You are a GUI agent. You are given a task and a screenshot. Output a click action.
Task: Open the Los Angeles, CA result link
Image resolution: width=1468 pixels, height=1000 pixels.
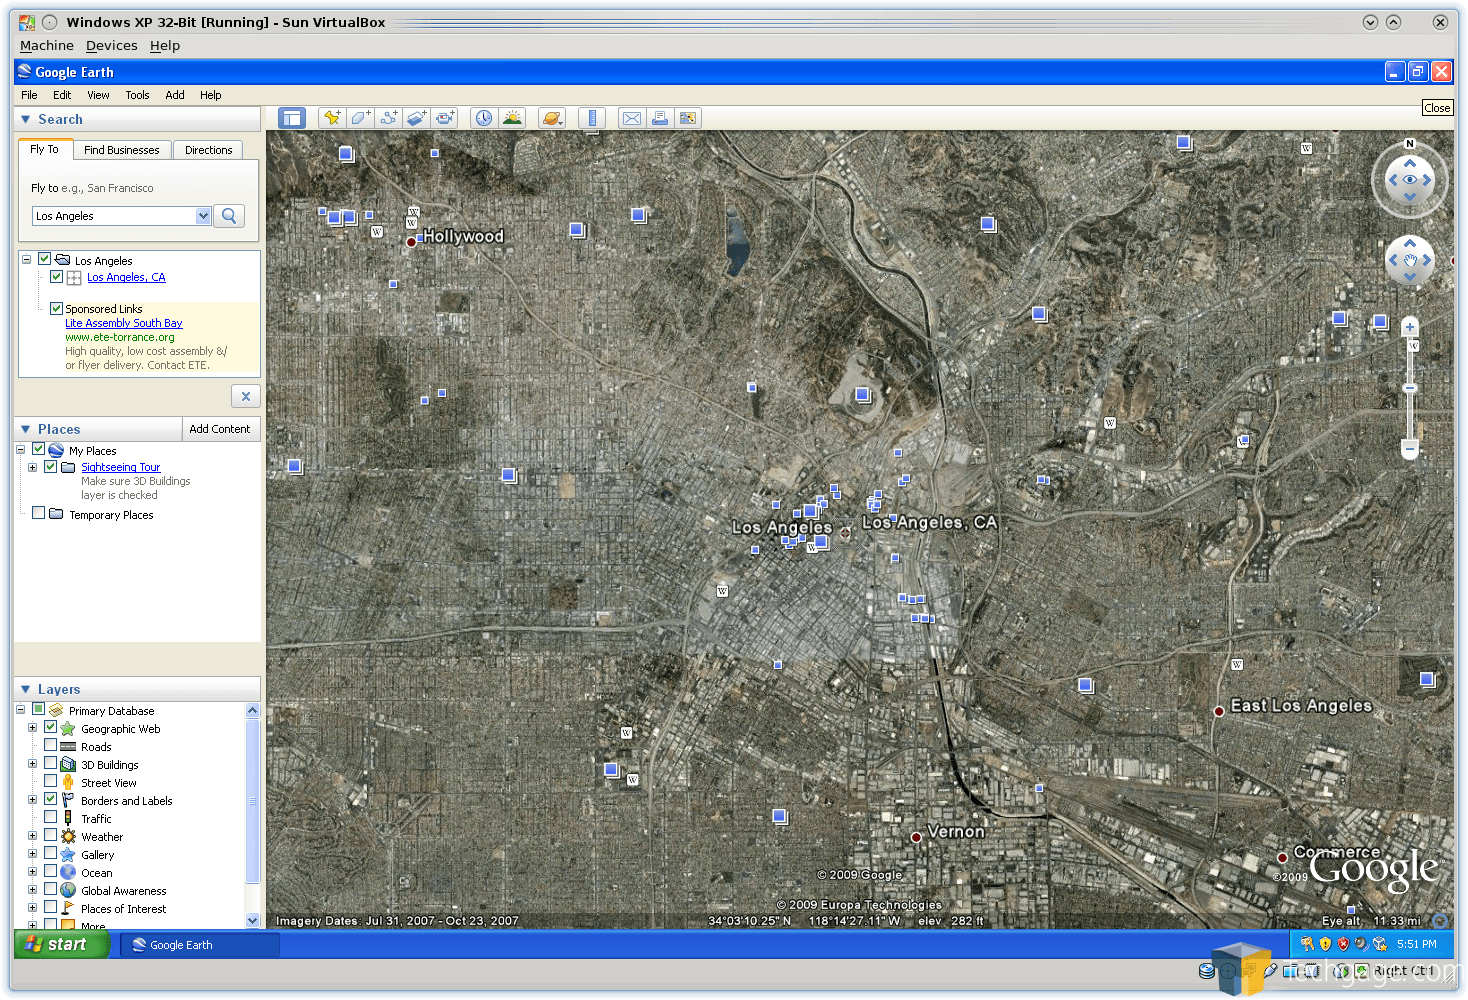pos(126,277)
